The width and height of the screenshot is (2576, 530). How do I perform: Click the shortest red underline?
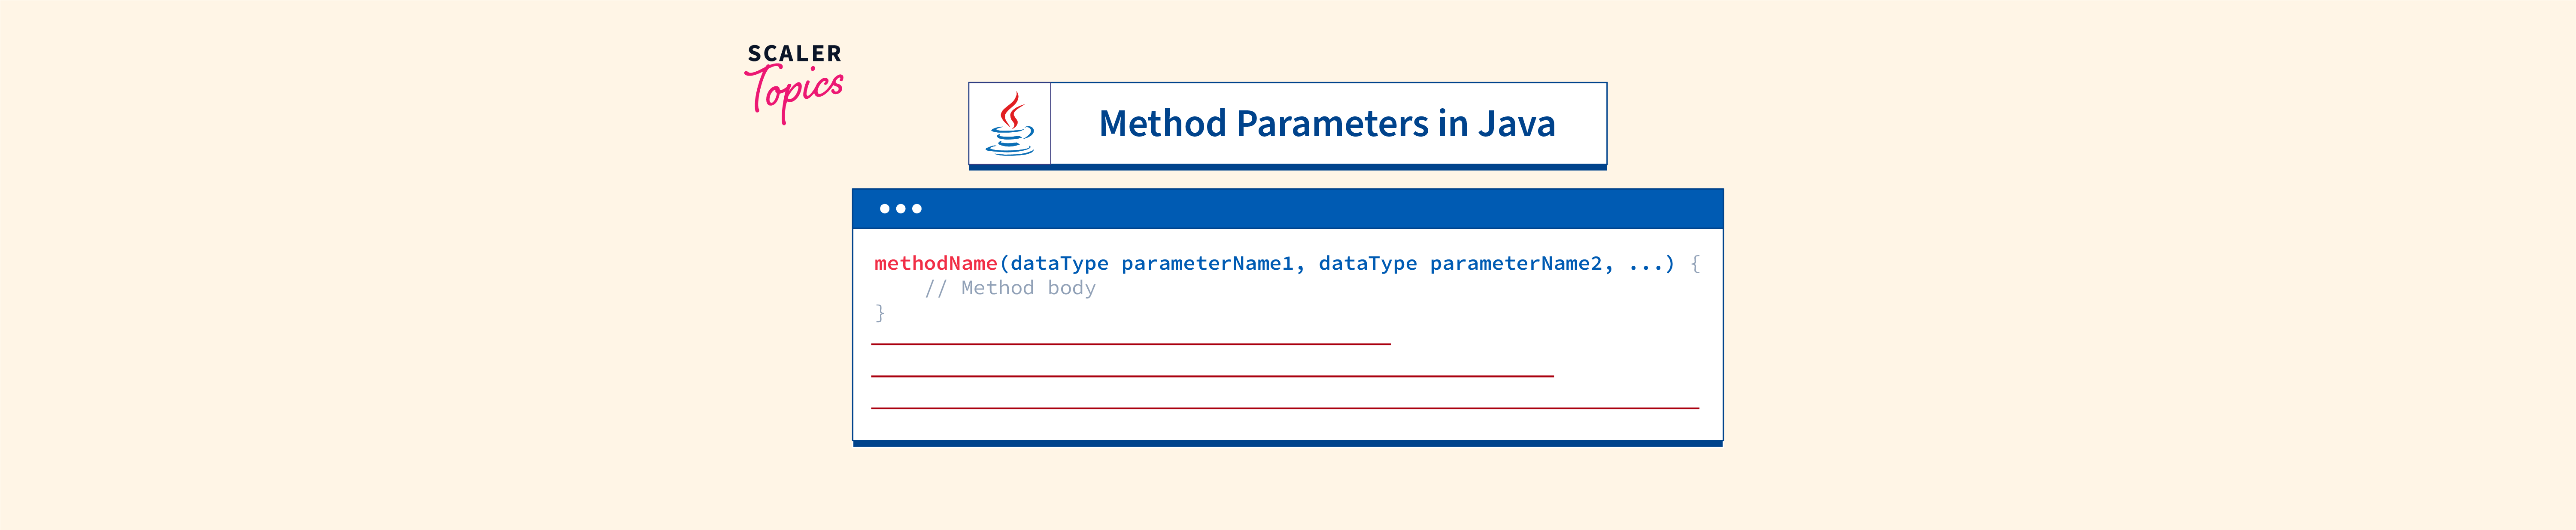1130,344
